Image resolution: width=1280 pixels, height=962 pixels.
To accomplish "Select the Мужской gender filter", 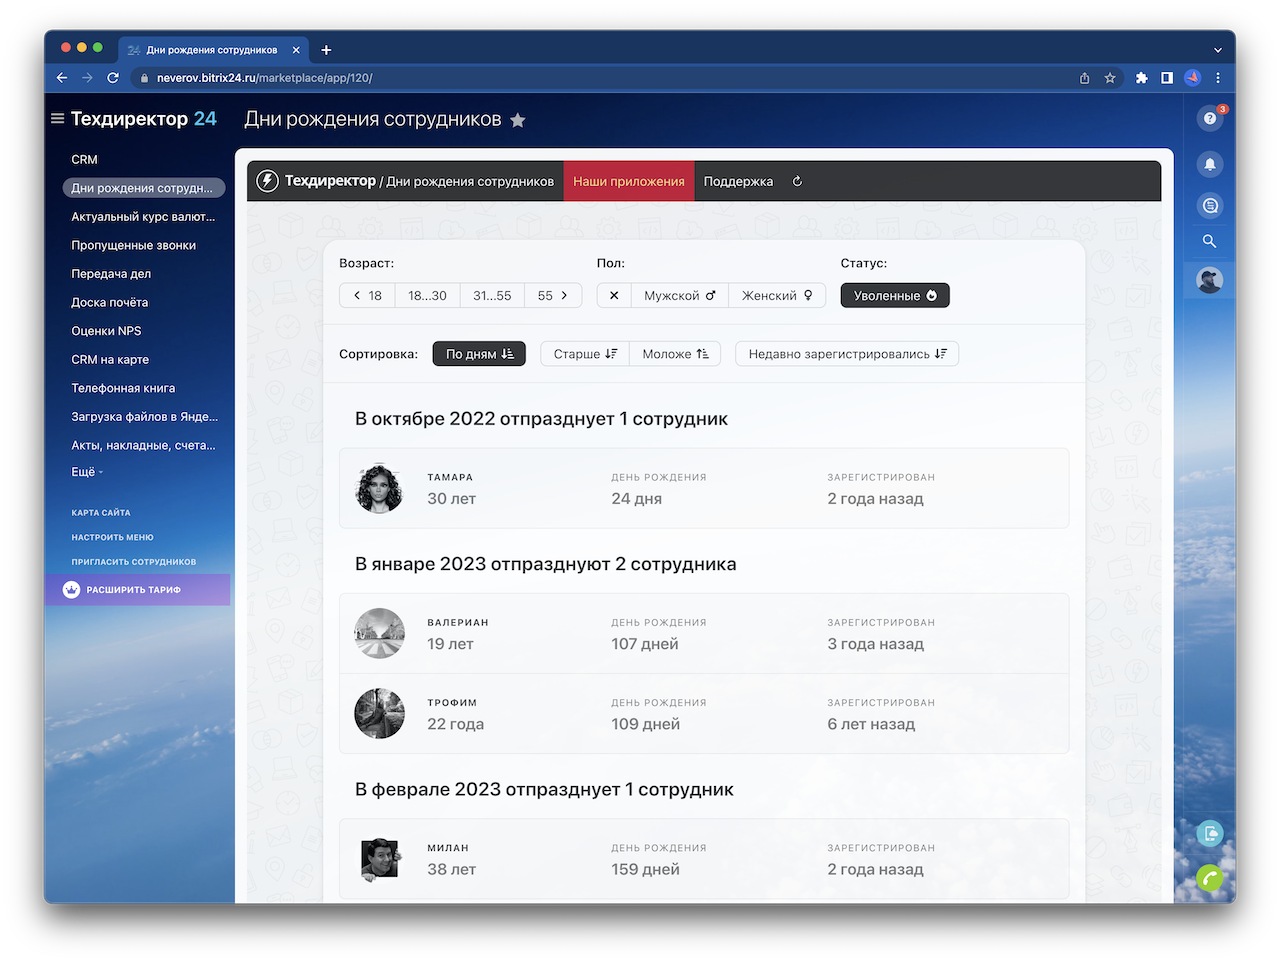I will pos(679,296).
